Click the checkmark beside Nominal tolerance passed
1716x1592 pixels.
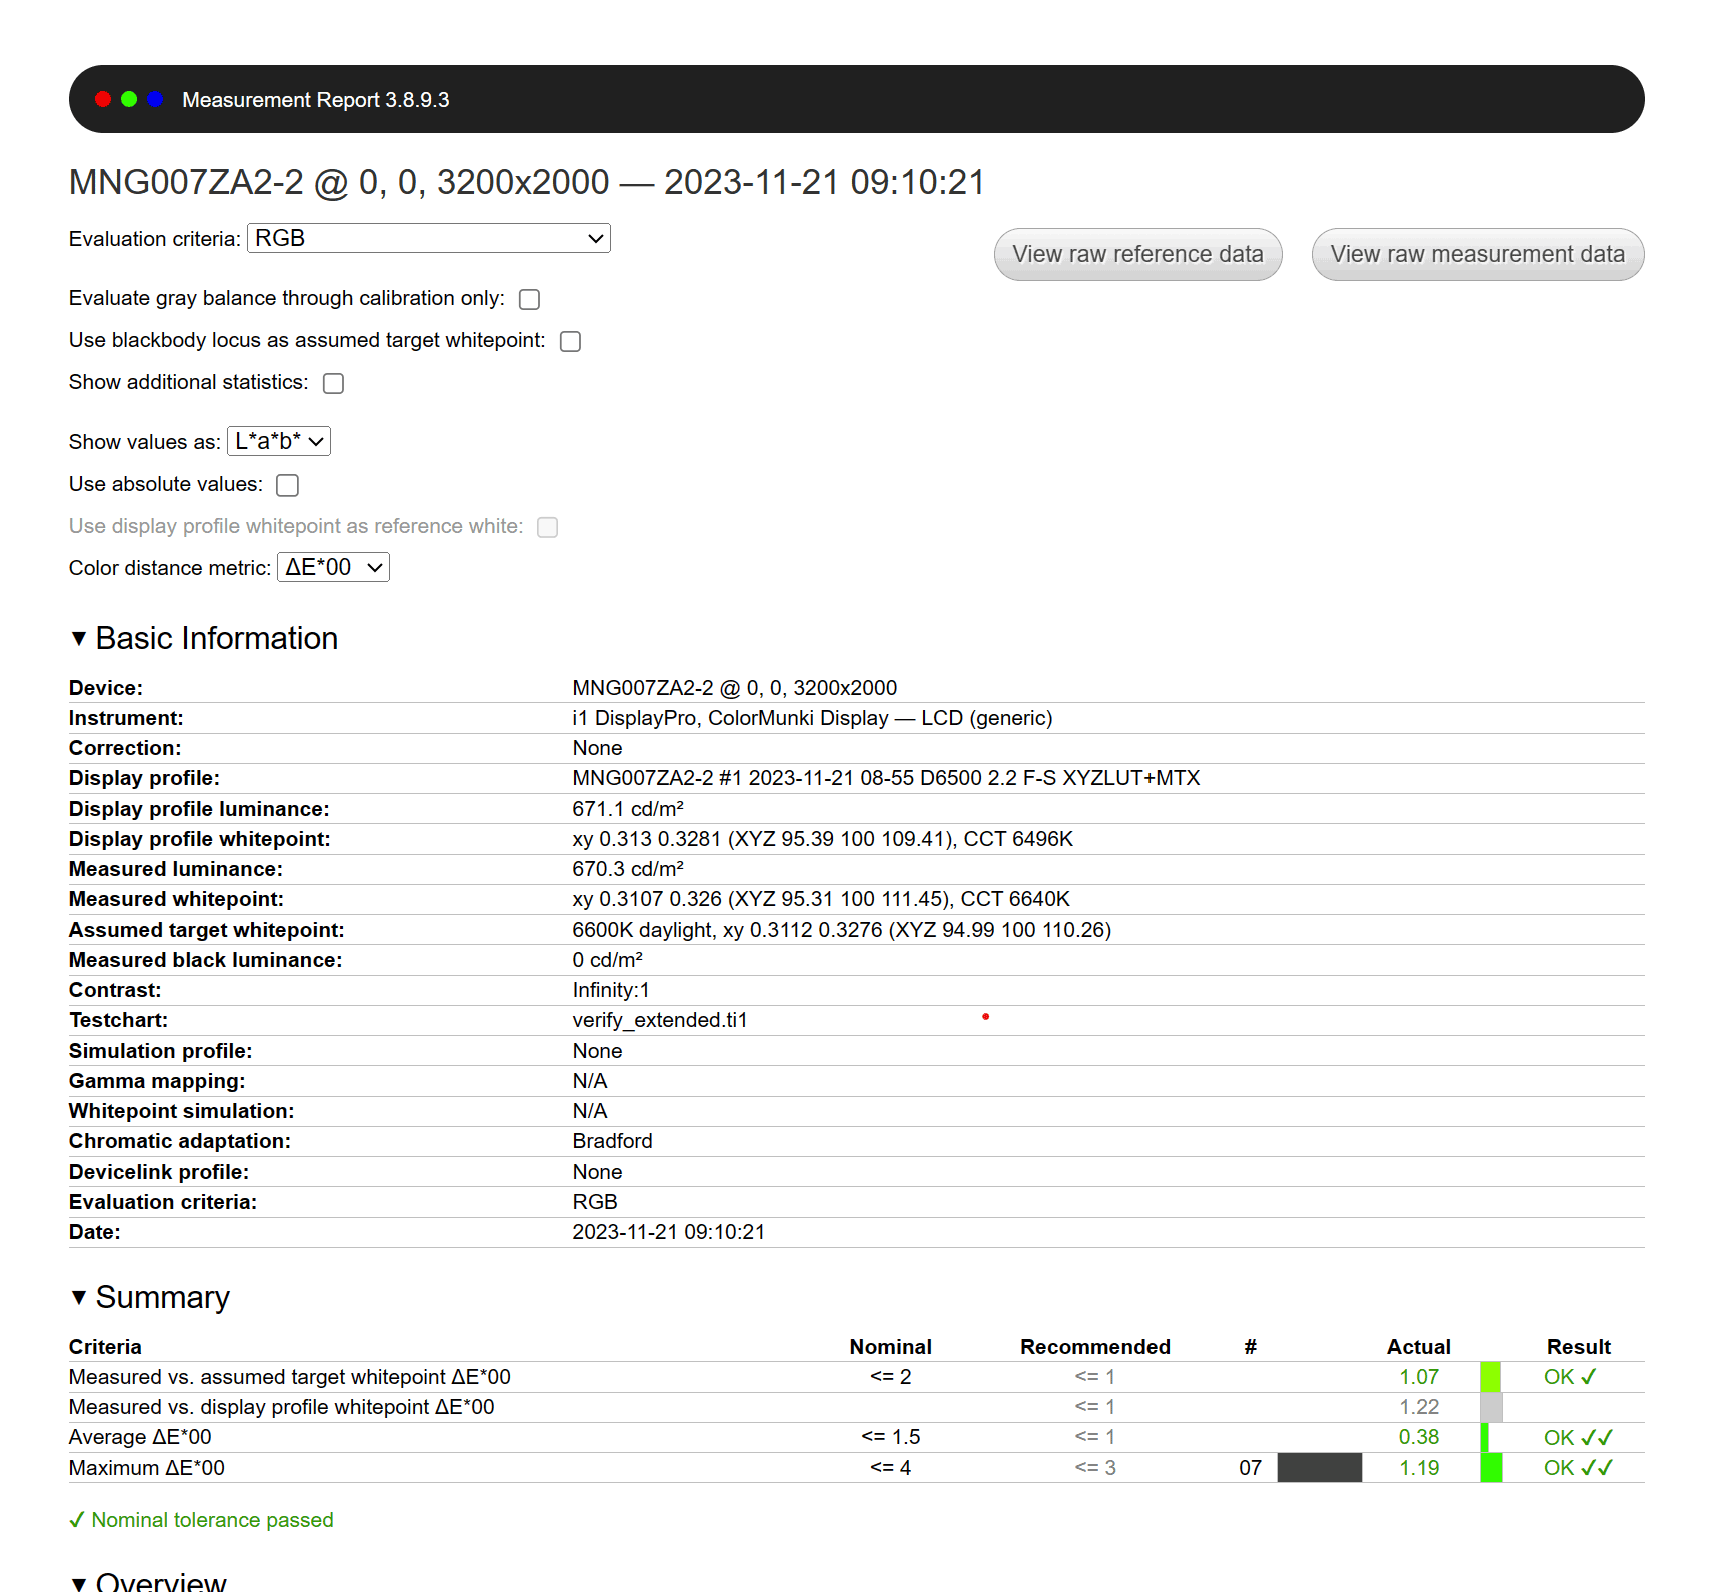pyautogui.click(x=77, y=1520)
